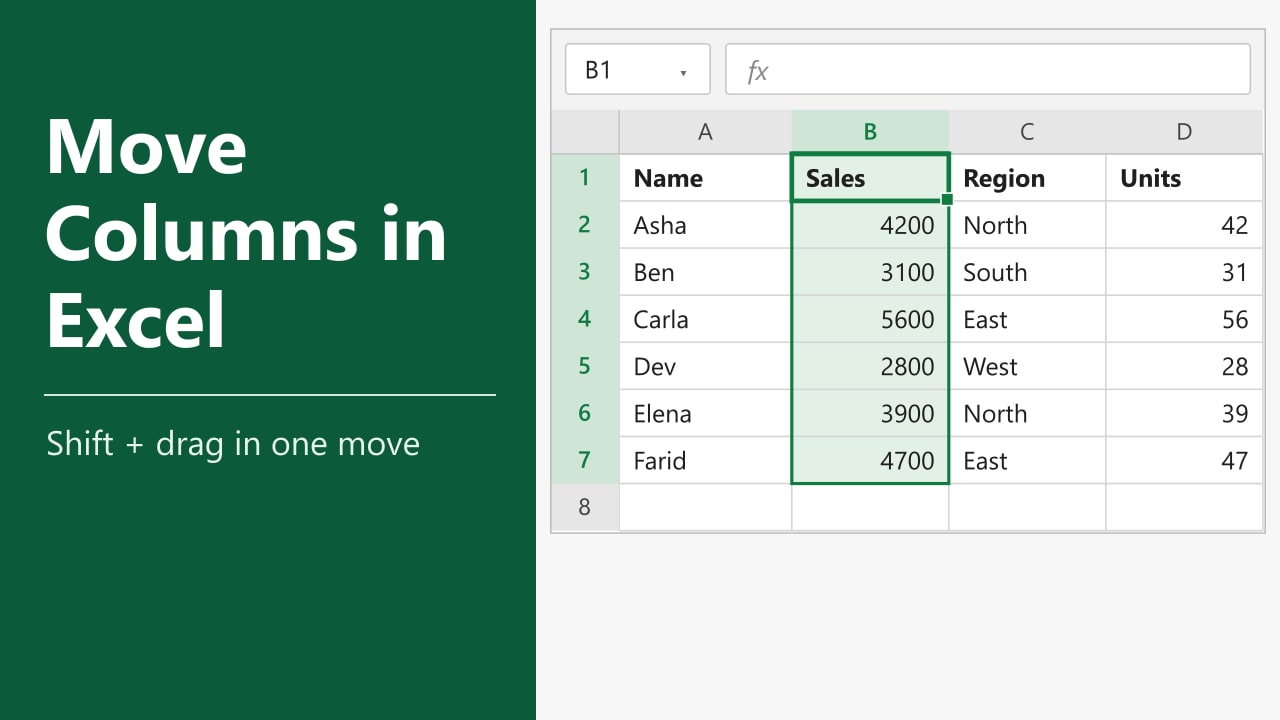Select column B header
Viewport: 1280px width, 720px height.
pos(870,132)
